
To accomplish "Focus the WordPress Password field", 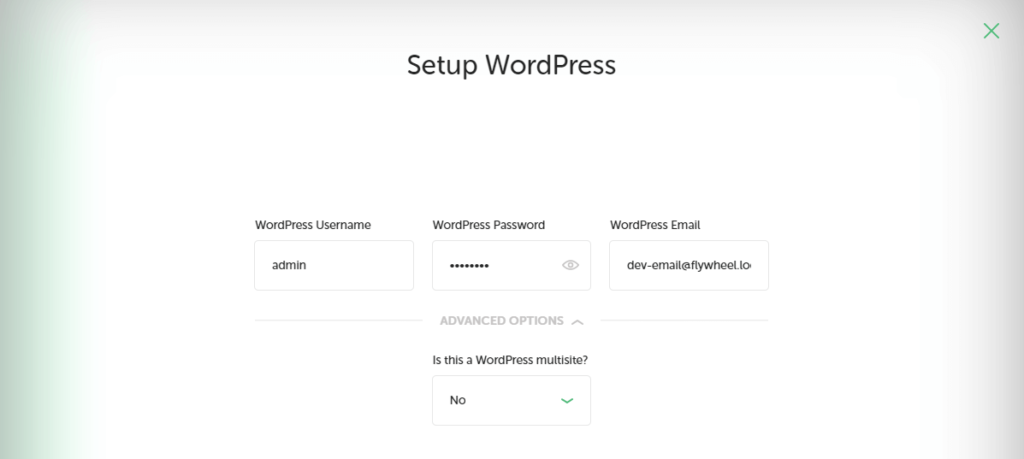I will (x=511, y=265).
